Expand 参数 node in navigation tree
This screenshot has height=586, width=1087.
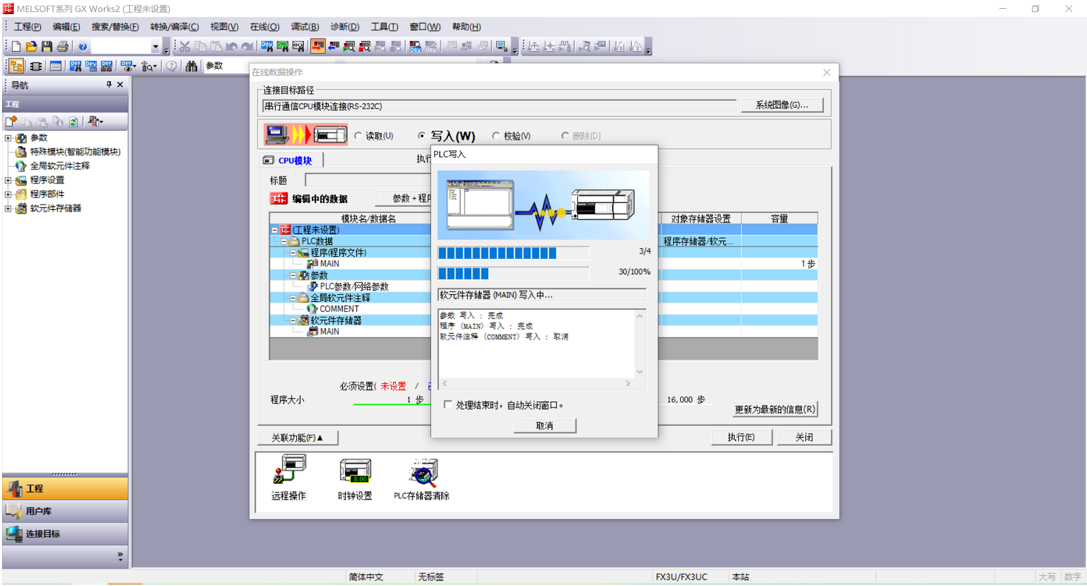point(8,138)
